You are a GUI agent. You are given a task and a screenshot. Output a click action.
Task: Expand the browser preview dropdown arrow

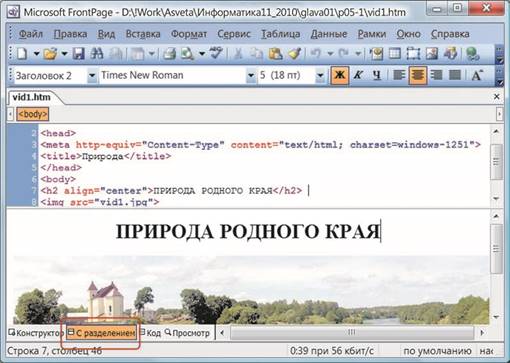tap(202, 53)
